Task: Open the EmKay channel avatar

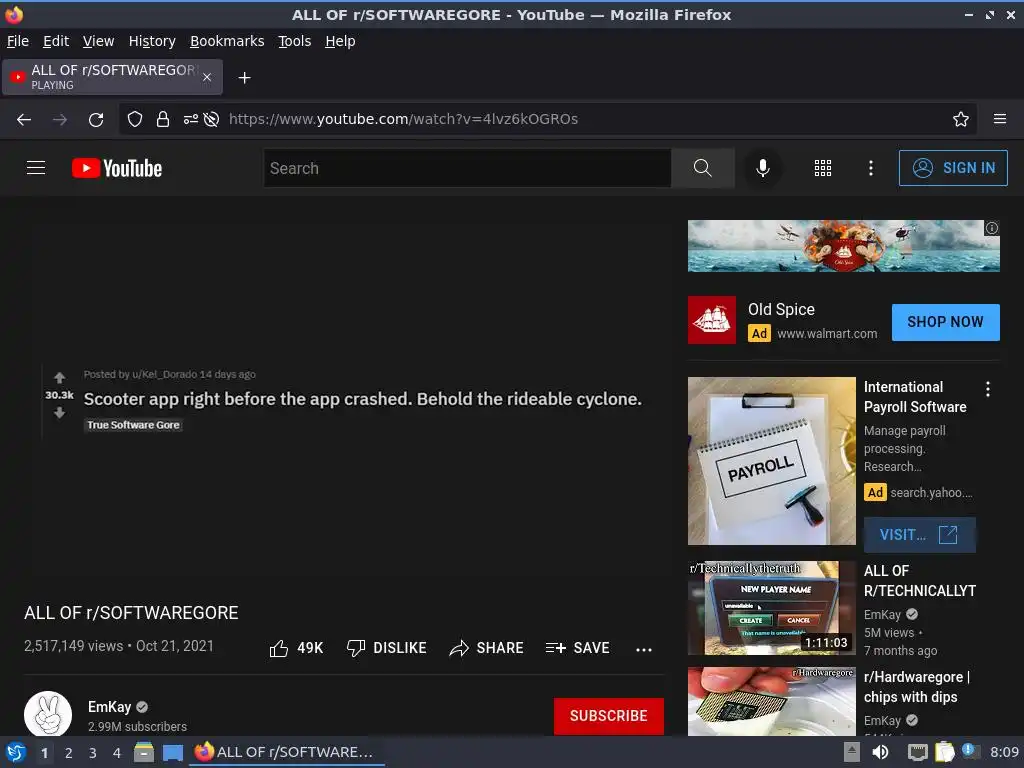Action: [x=48, y=714]
